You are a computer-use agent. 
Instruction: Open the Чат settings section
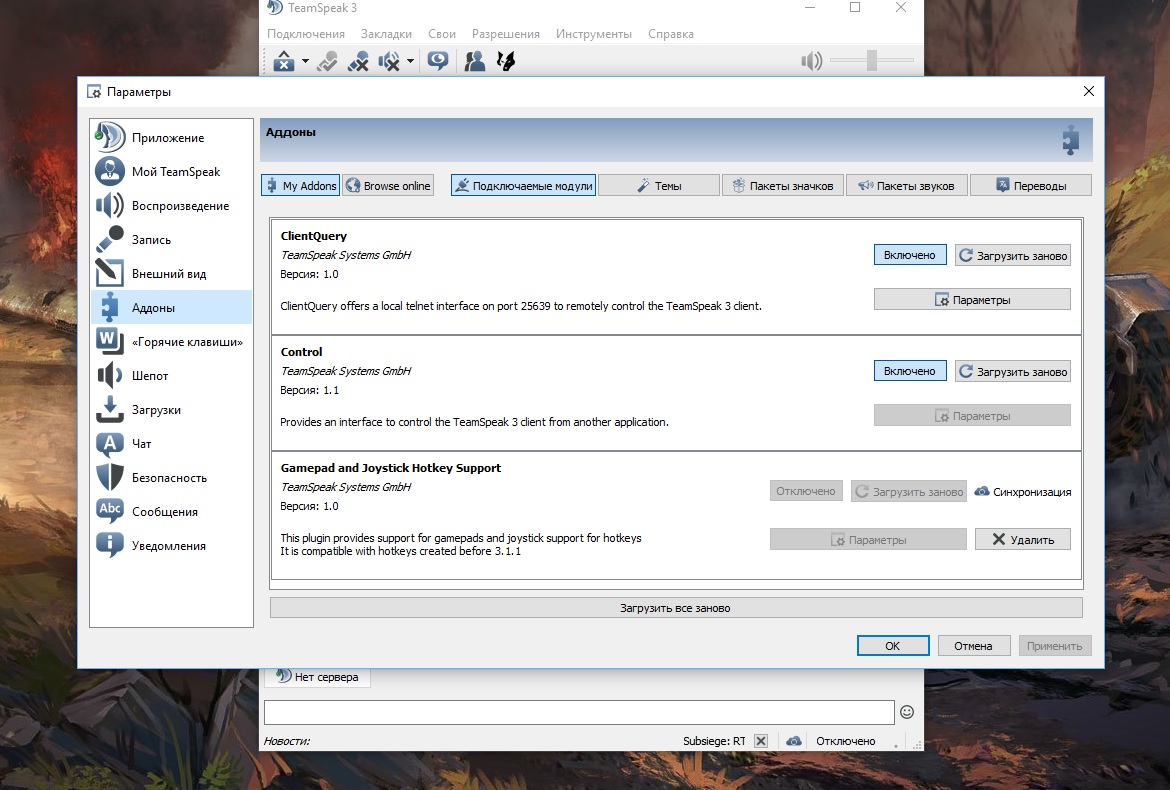pos(171,444)
